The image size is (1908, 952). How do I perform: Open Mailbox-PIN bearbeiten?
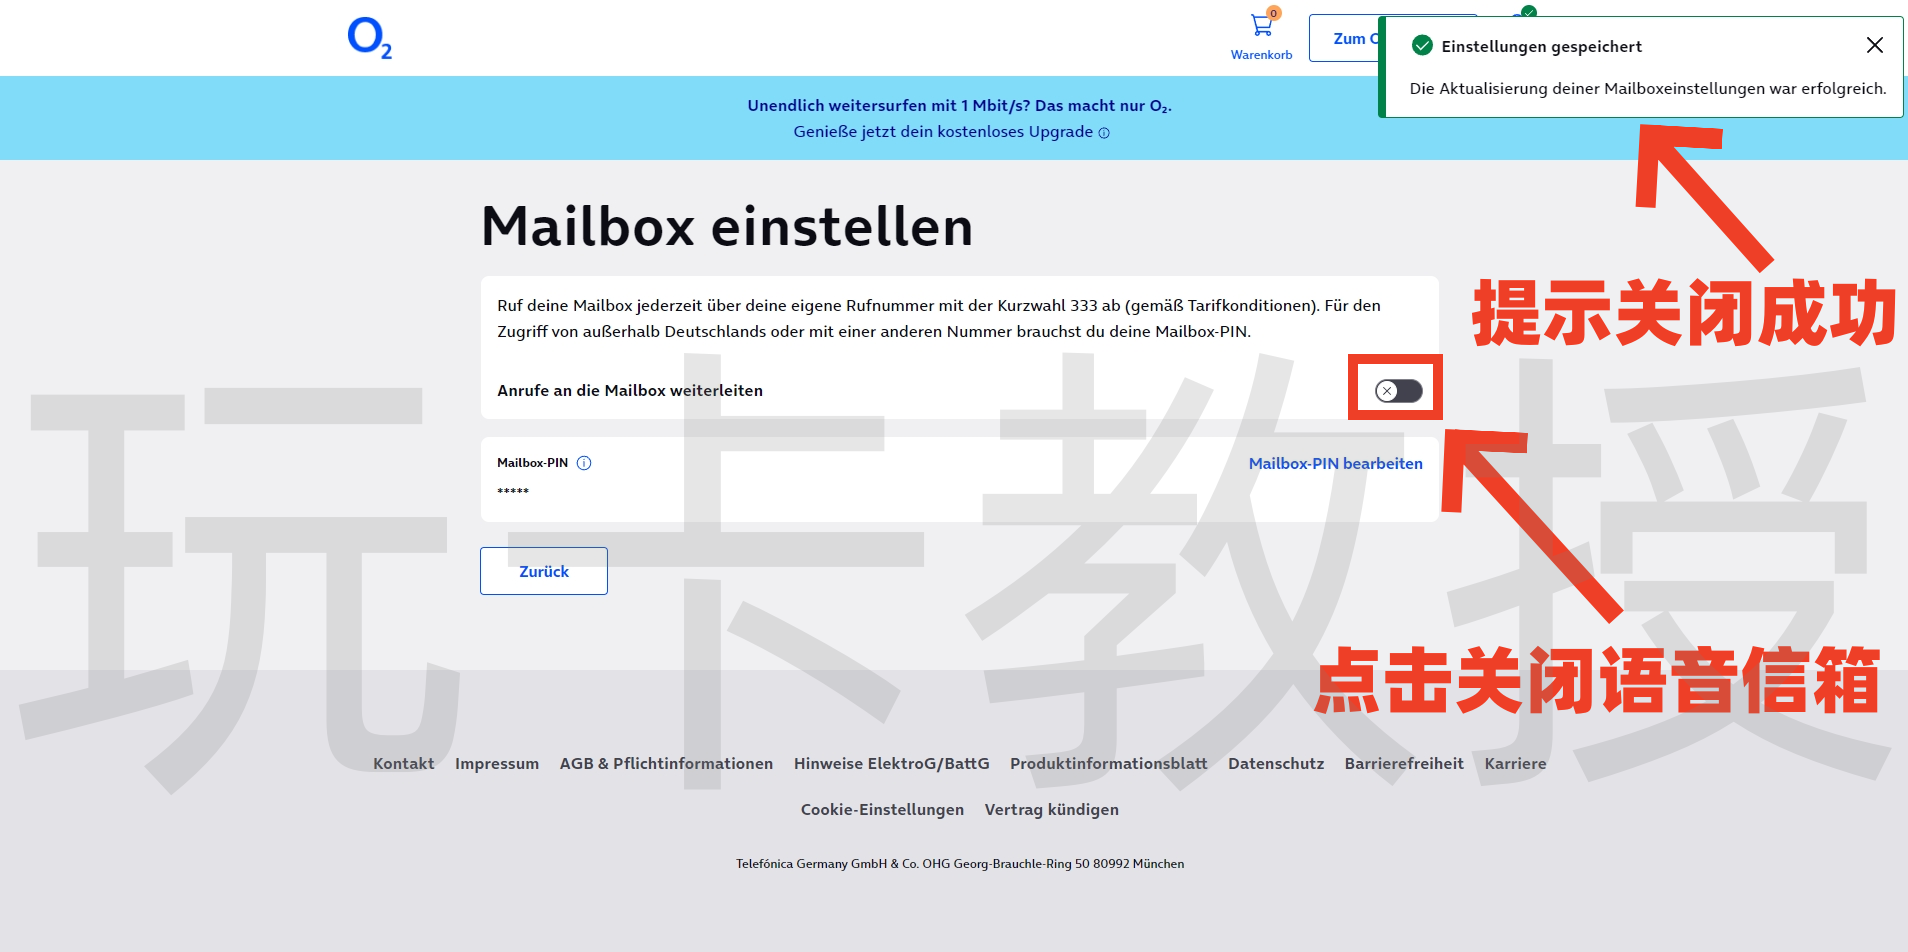(x=1335, y=463)
